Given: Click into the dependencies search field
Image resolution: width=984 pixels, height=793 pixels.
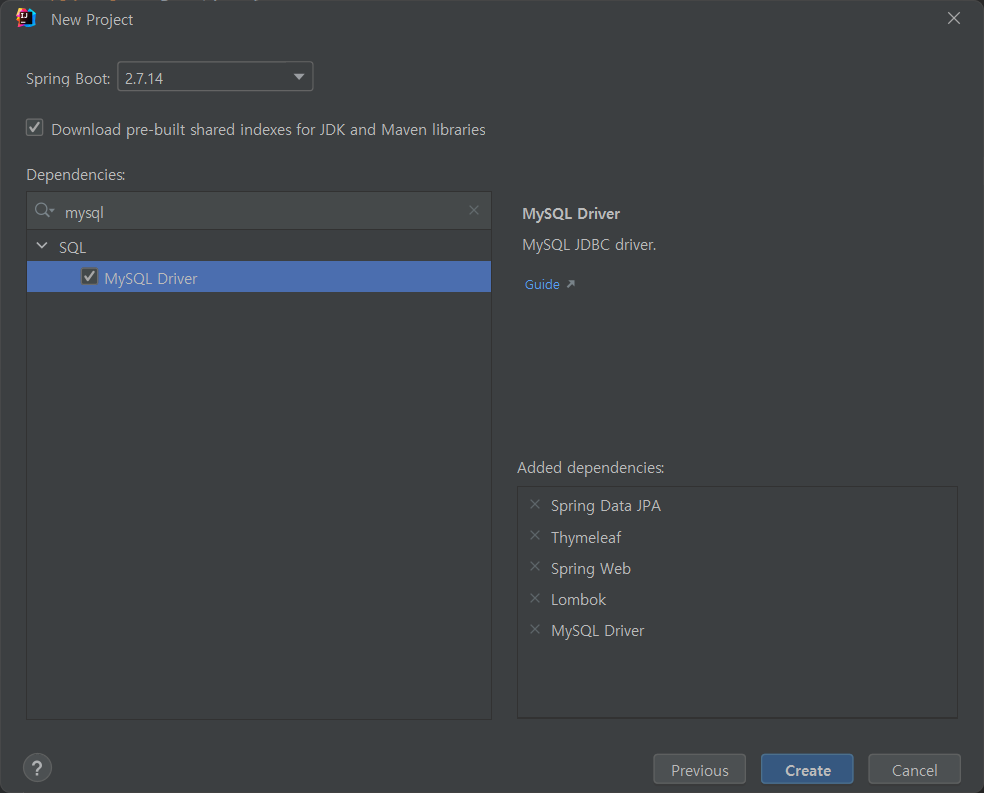Looking at the screenshot, I should click(259, 211).
